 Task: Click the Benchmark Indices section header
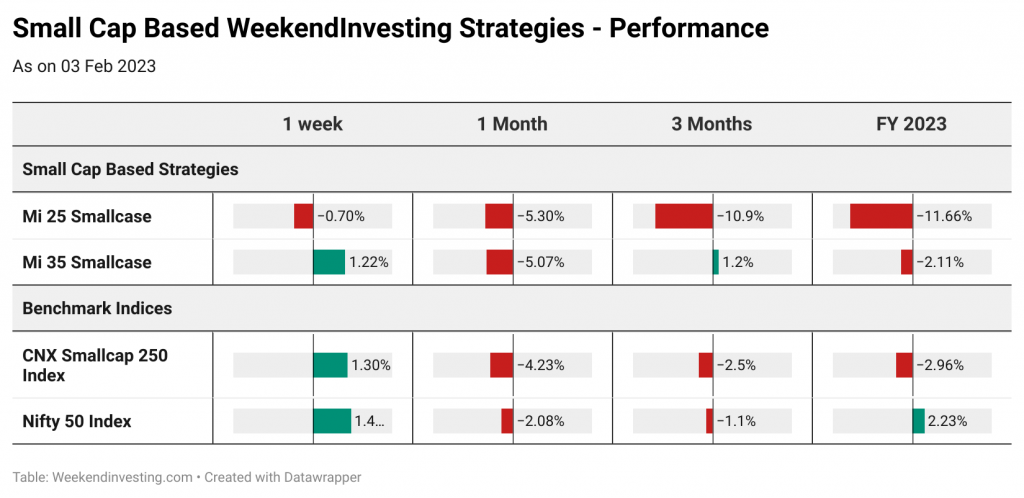(97, 308)
